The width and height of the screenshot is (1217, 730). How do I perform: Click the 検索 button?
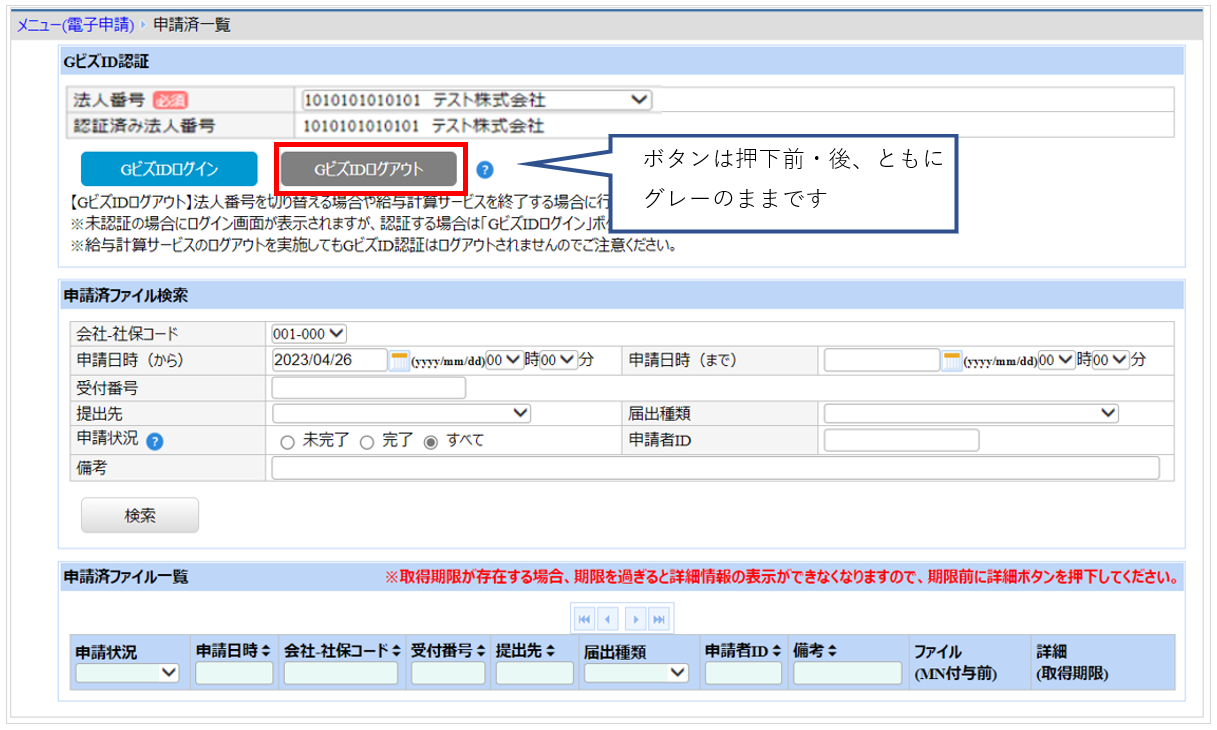pyautogui.click(x=140, y=516)
